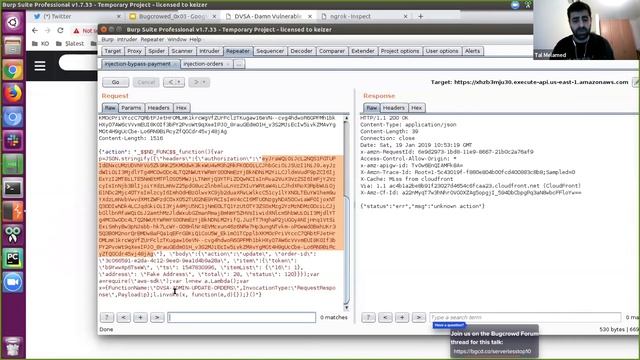This screenshot has height=360, width=640.
Task: Switch to the Decoder tool tab
Action: [301, 51]
